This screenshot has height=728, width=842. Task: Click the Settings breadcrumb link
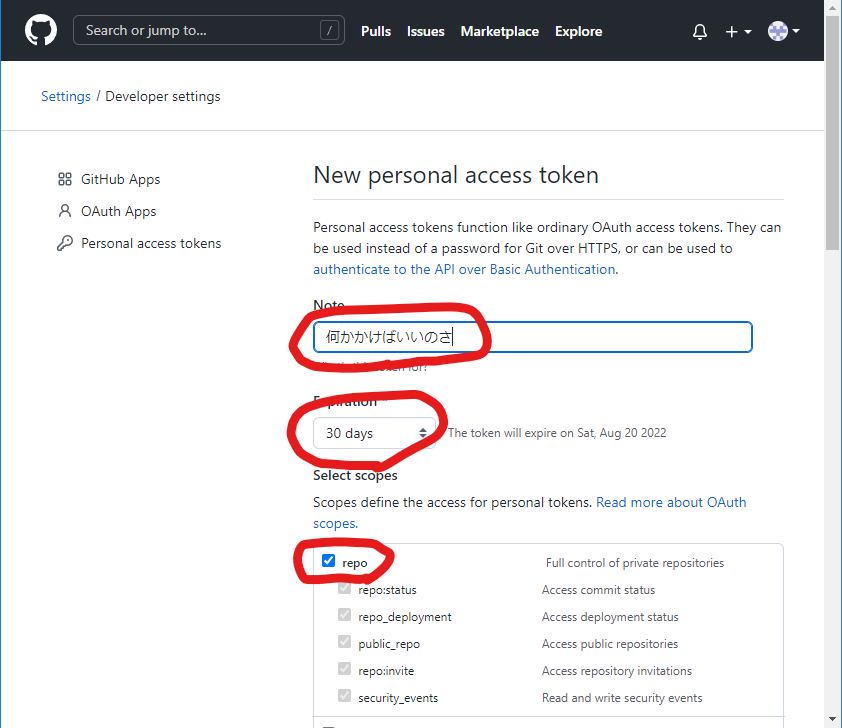click(x=66, y=97)
